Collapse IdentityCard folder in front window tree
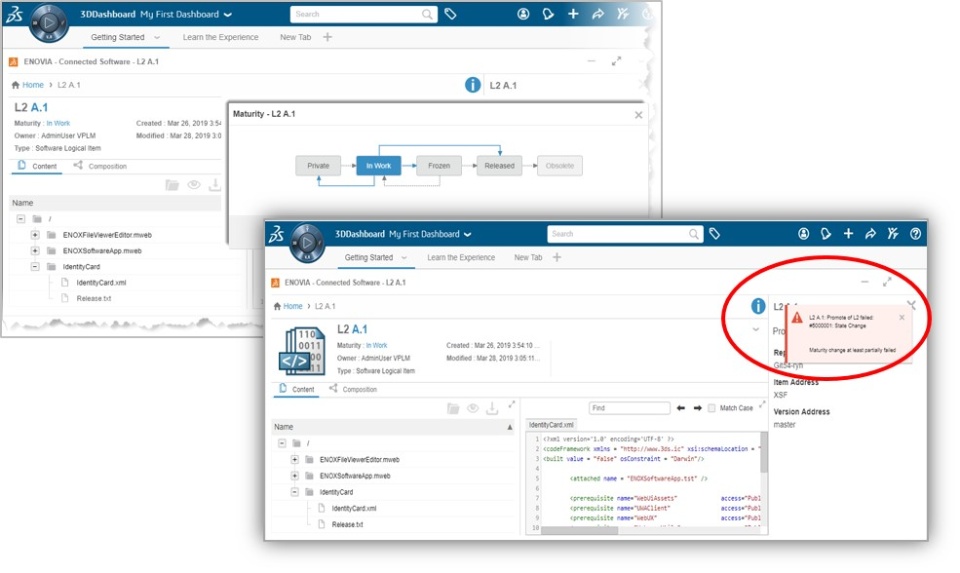 [294, 492]
